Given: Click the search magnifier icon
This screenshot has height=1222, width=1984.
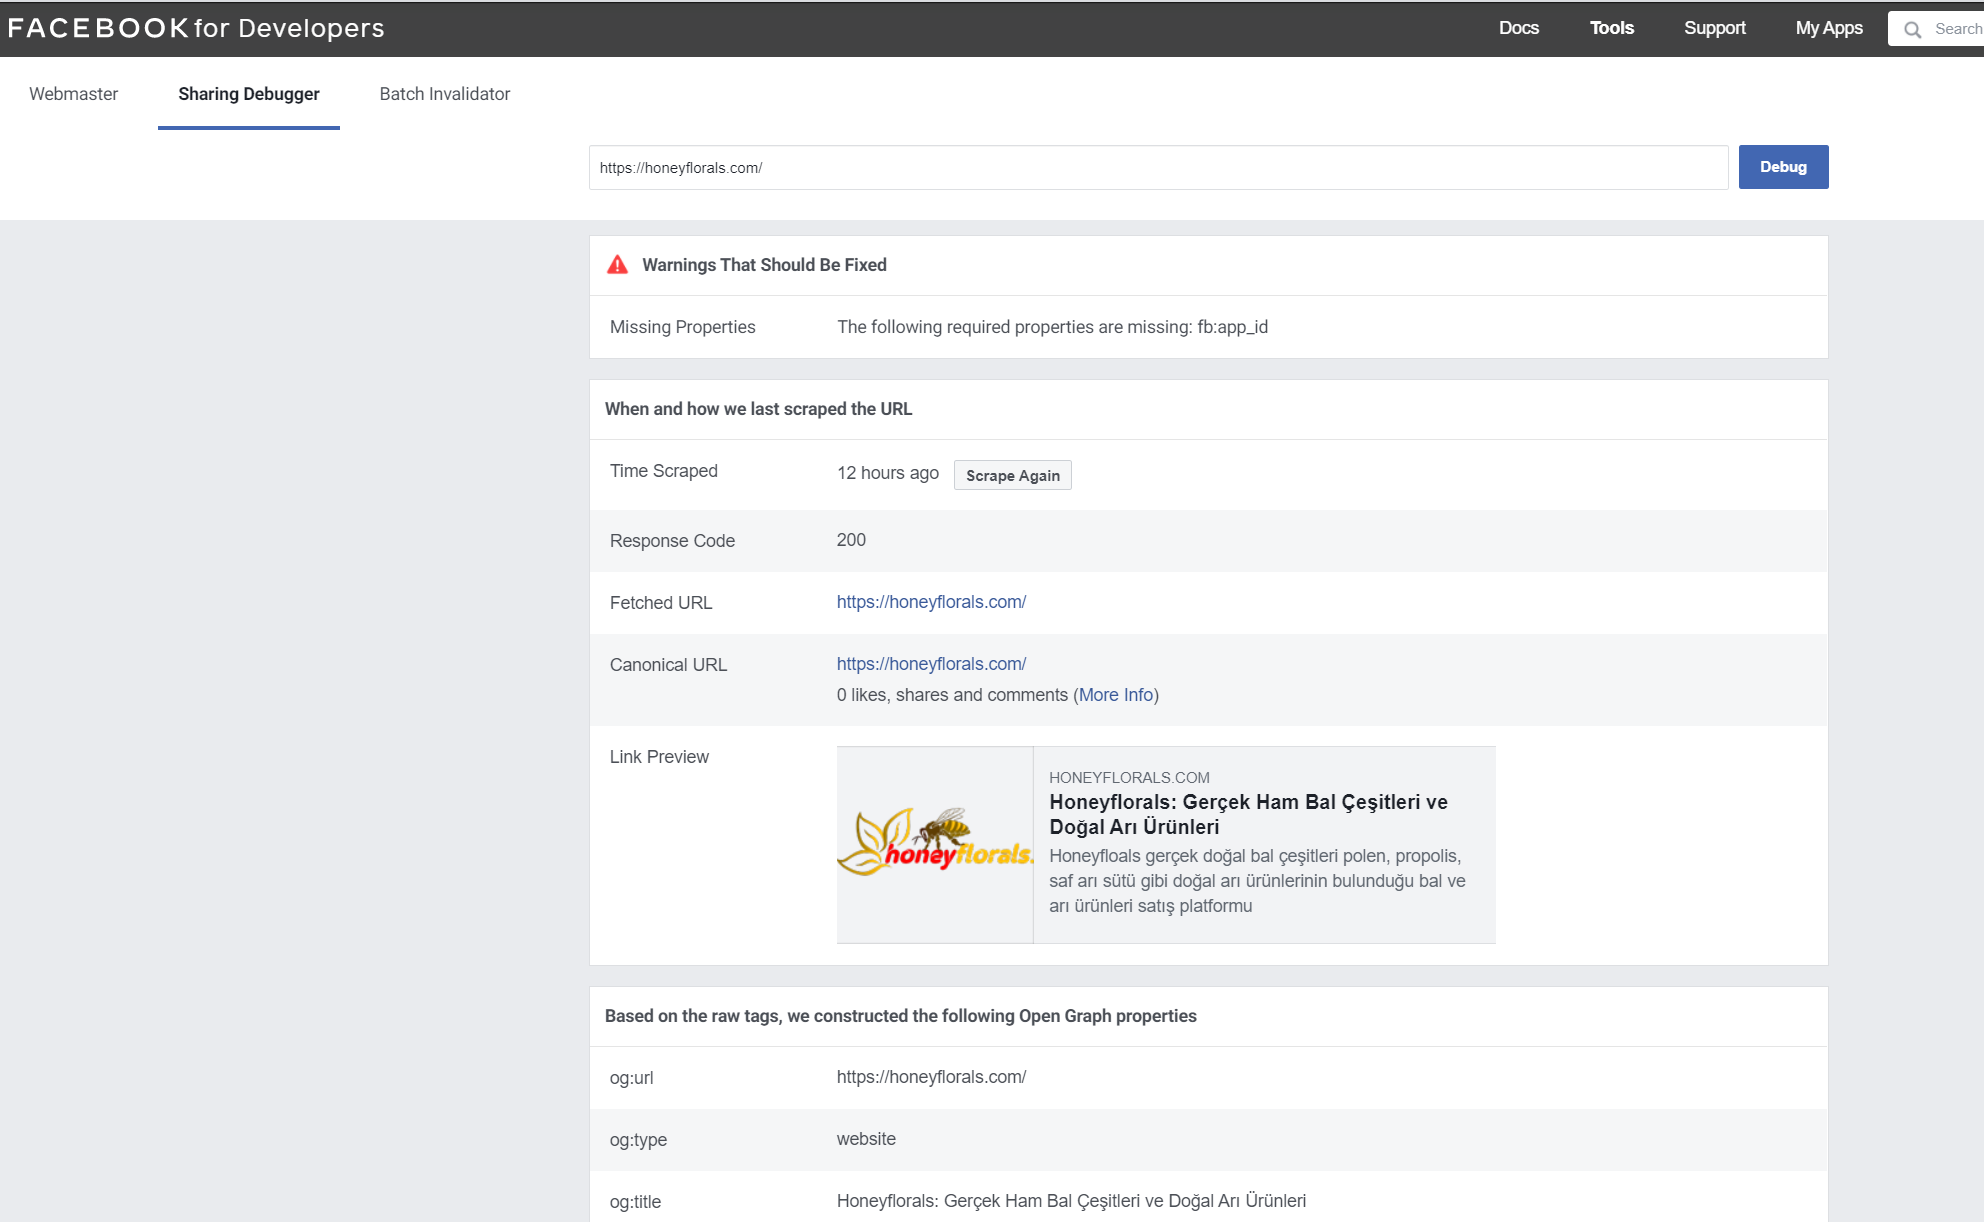Looking at the screenshot, I should 1912,29.
